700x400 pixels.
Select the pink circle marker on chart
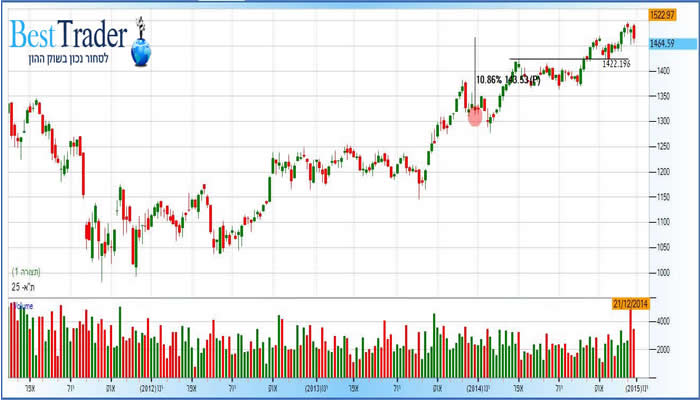[x=476, y=117]
